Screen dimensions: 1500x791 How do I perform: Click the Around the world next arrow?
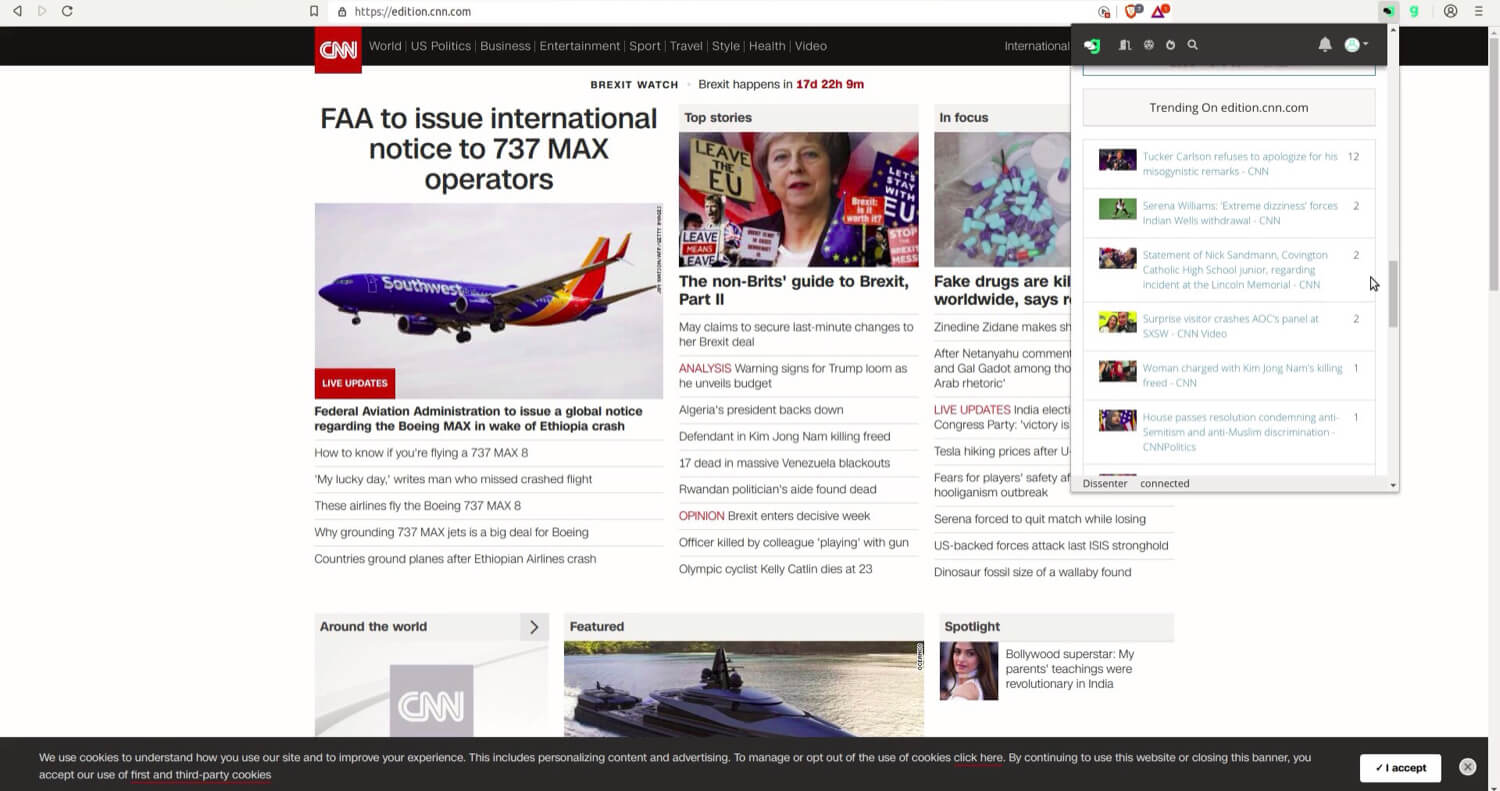click(x=534, y=627)
